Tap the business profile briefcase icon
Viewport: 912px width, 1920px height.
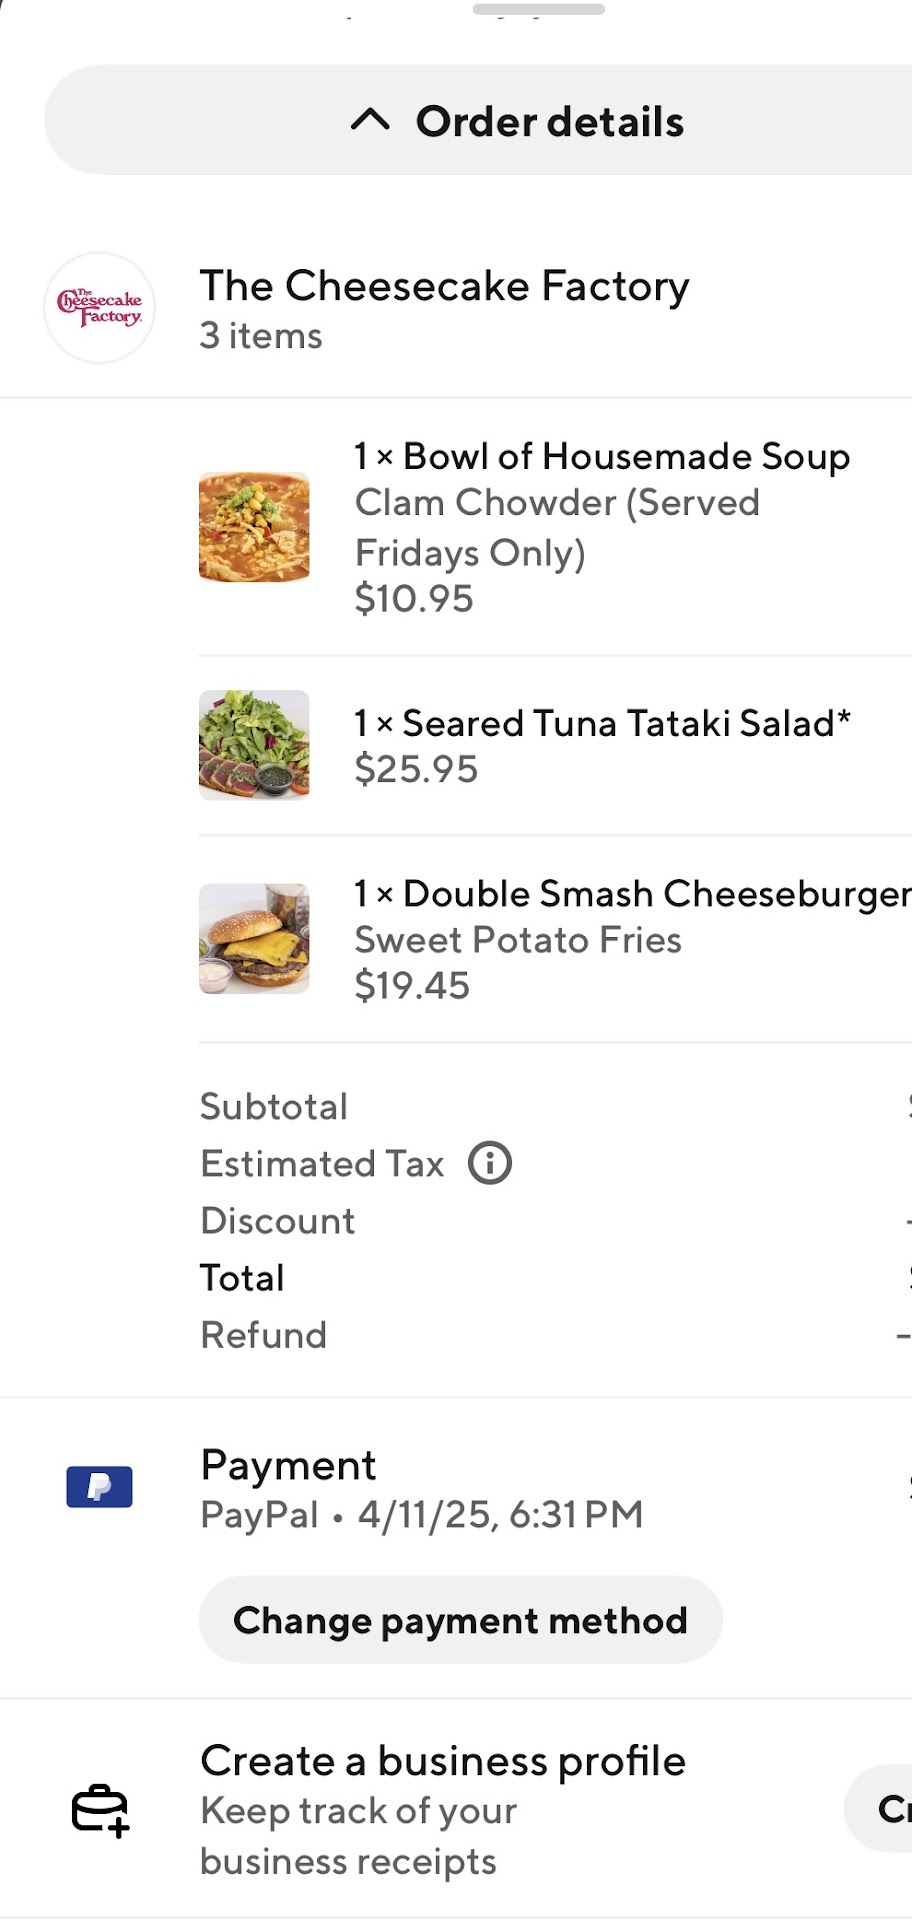[99, 1810]
